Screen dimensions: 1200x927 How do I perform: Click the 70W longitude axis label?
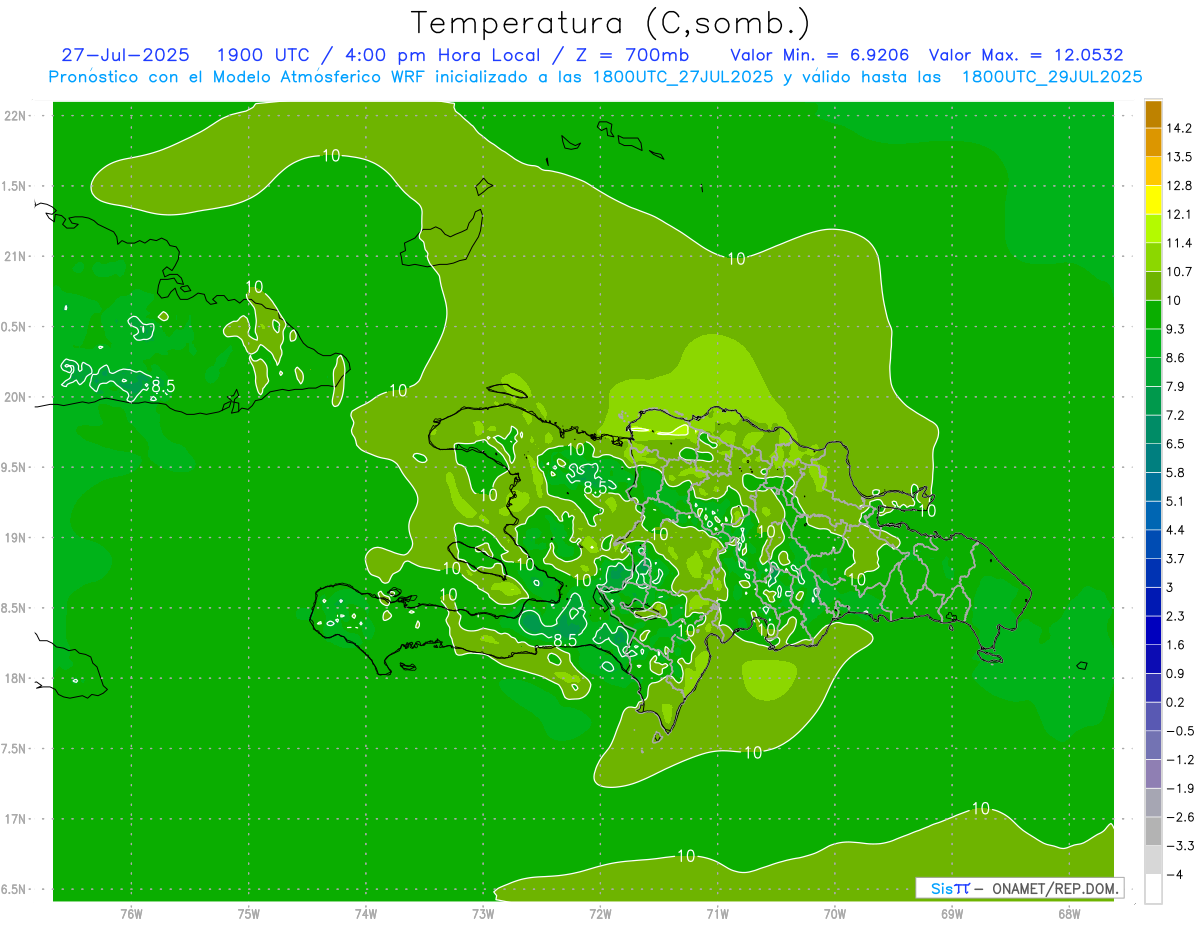click(x=835, y=913)
